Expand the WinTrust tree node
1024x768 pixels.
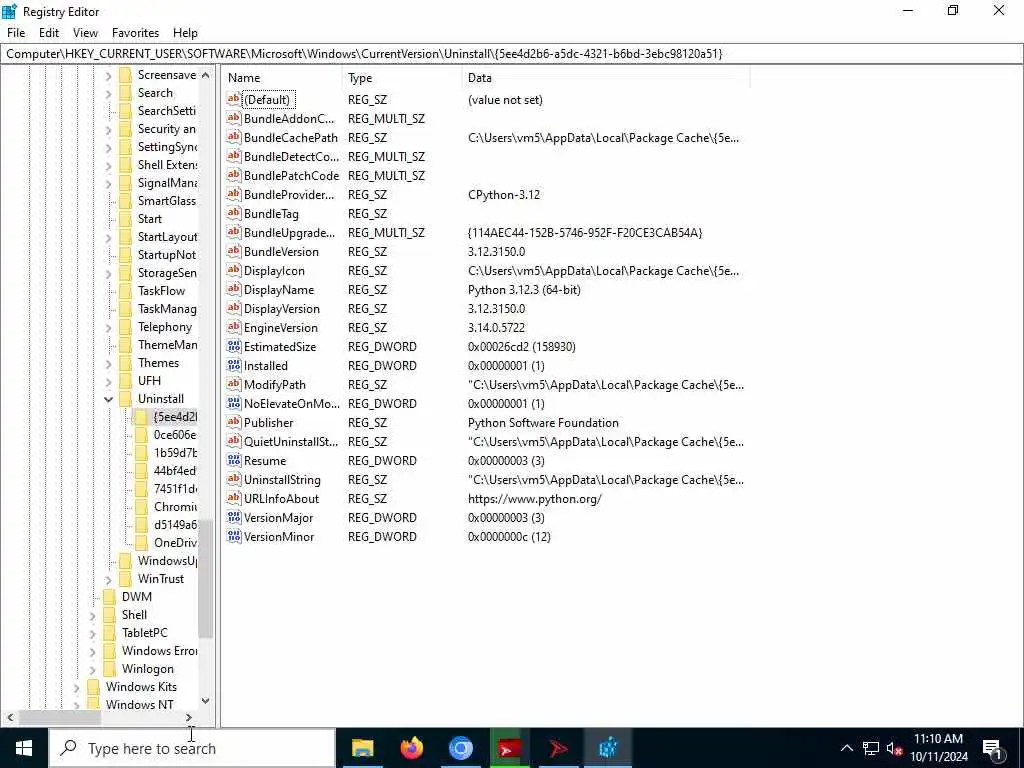pos(108,579)
